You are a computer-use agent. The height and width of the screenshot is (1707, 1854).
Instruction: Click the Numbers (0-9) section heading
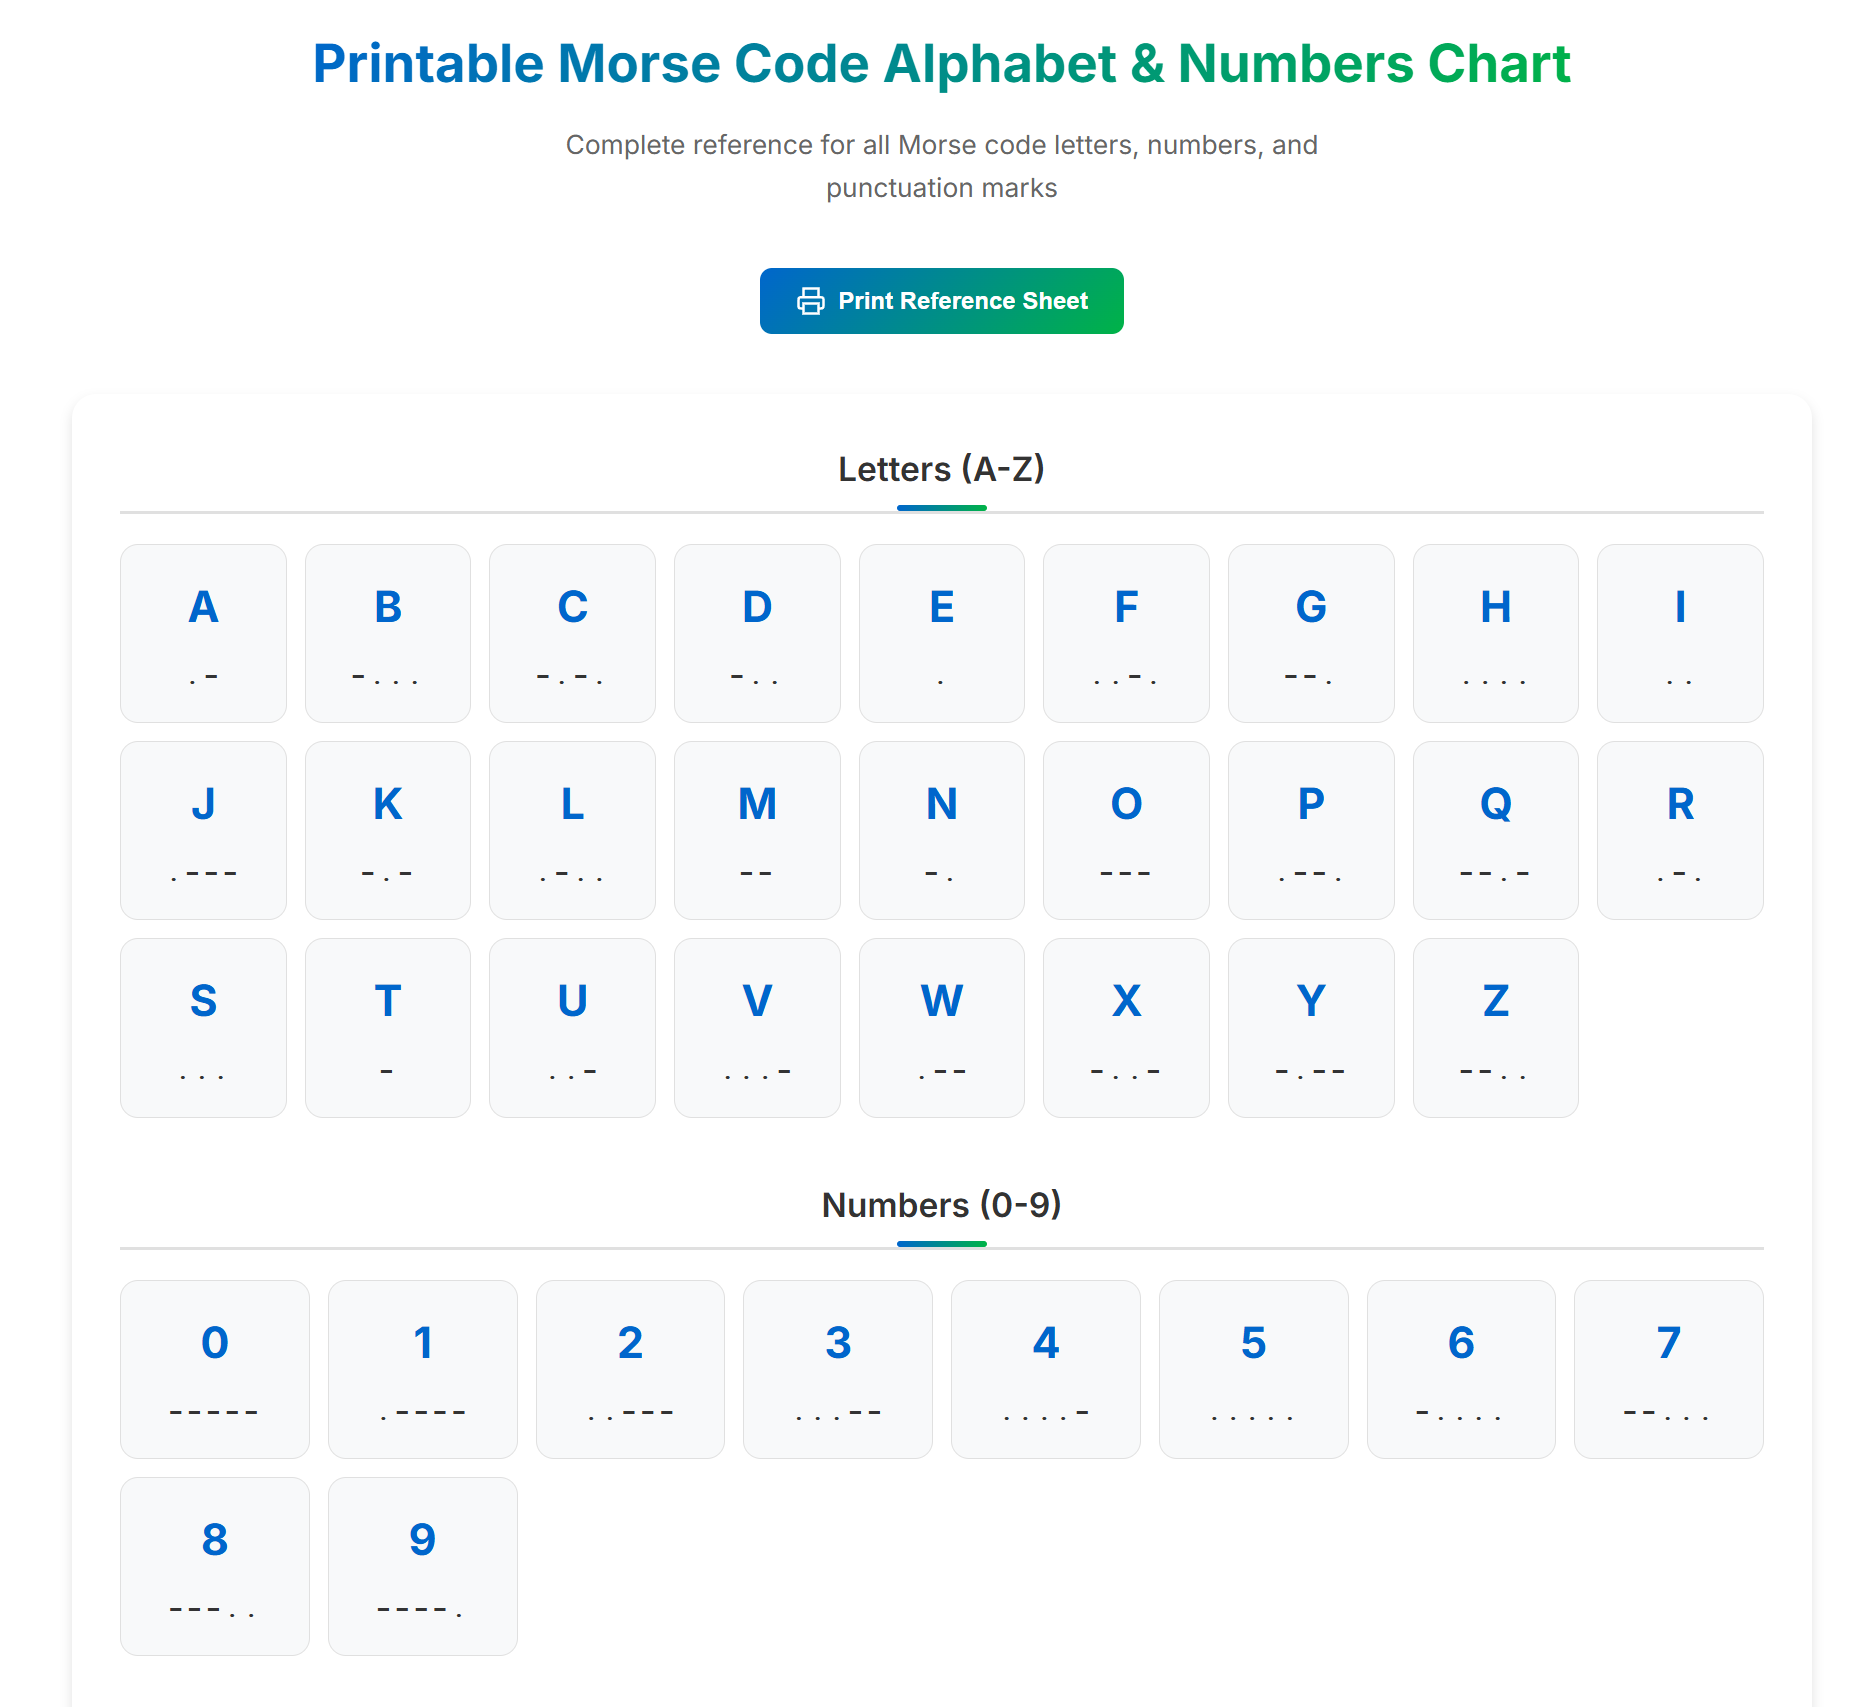941,1205
